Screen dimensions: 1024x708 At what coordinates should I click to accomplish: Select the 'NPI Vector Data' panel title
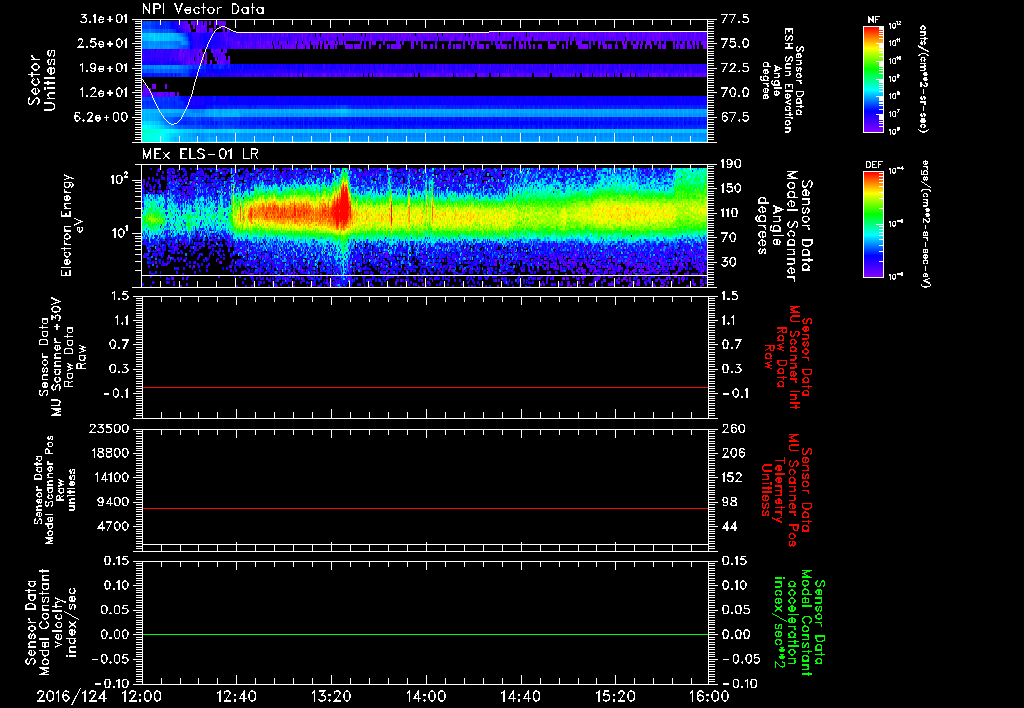[x=203, y=9]
